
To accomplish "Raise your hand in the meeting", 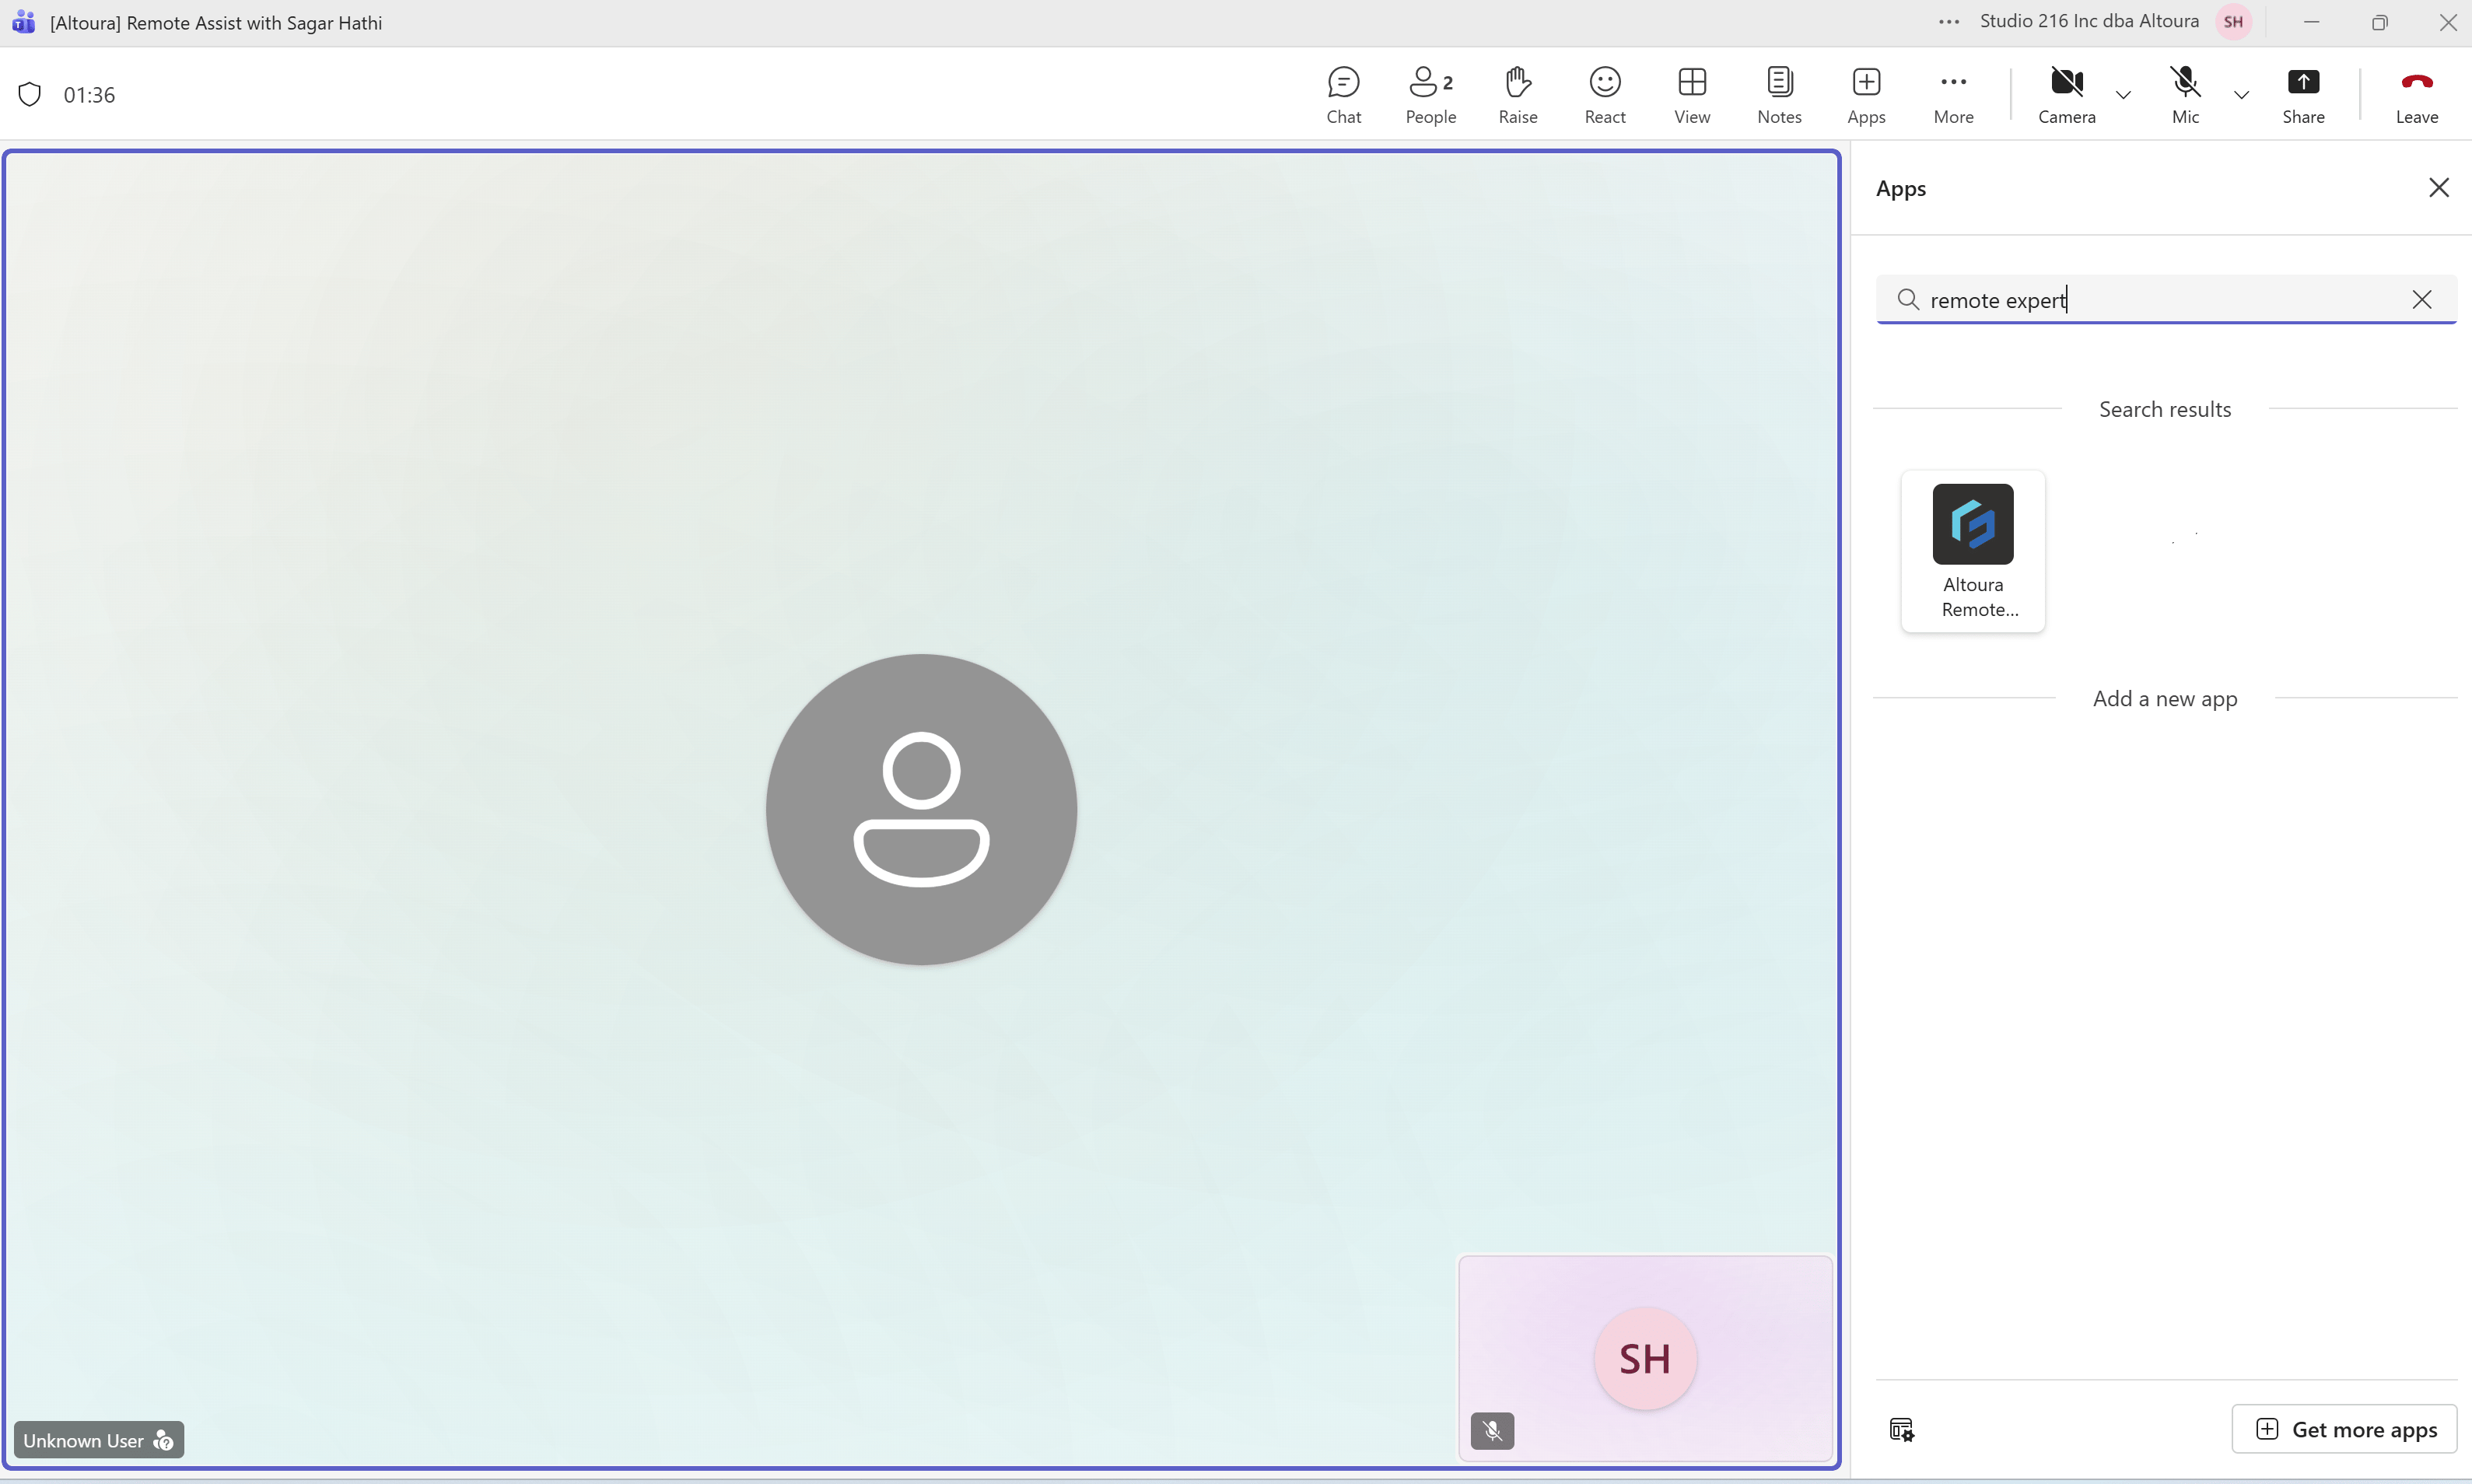I will pyautogui.click(x=1517, y=95).
